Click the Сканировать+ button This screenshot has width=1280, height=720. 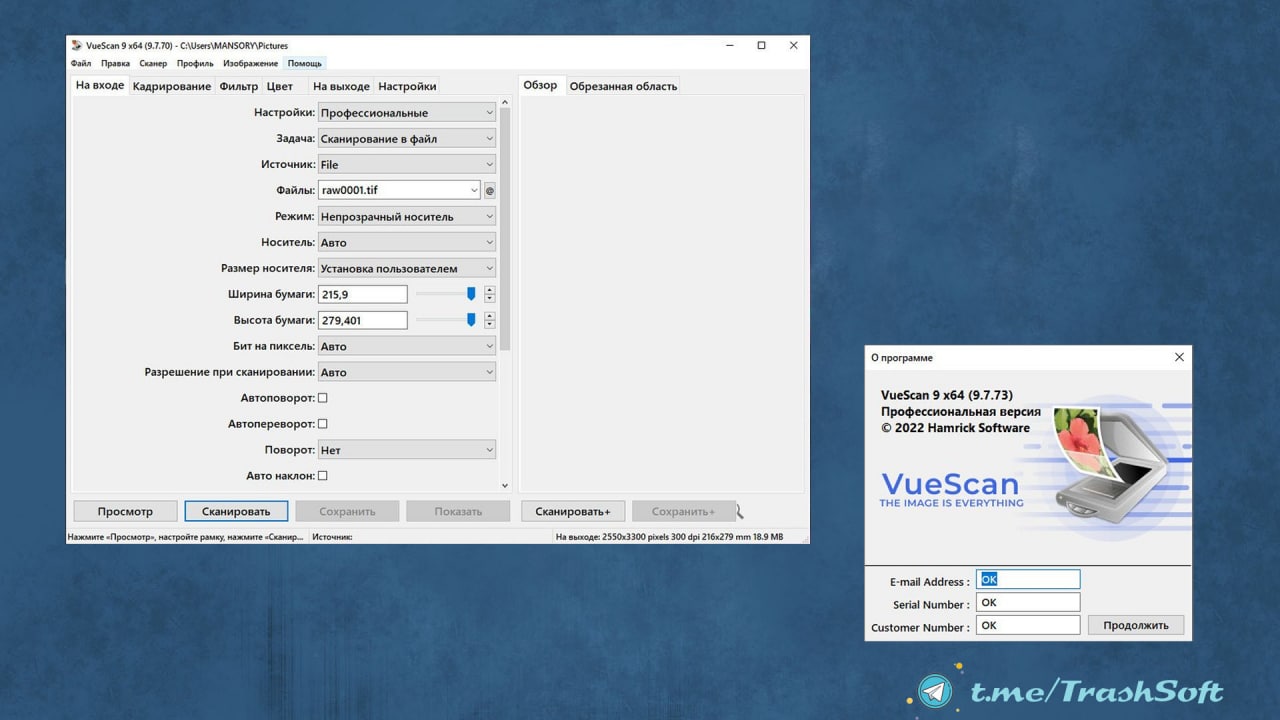pyautogui.click(x=573, y=511)
